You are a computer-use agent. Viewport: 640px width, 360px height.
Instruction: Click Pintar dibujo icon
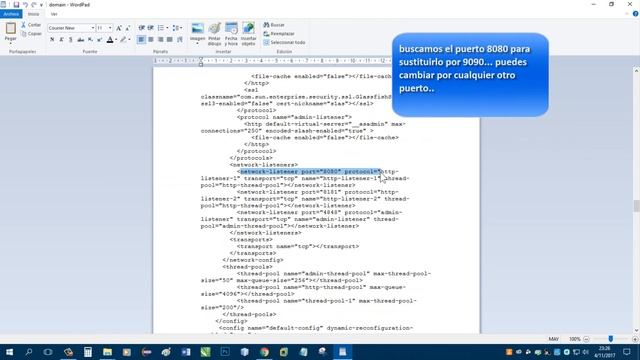(x=214, y=29)
